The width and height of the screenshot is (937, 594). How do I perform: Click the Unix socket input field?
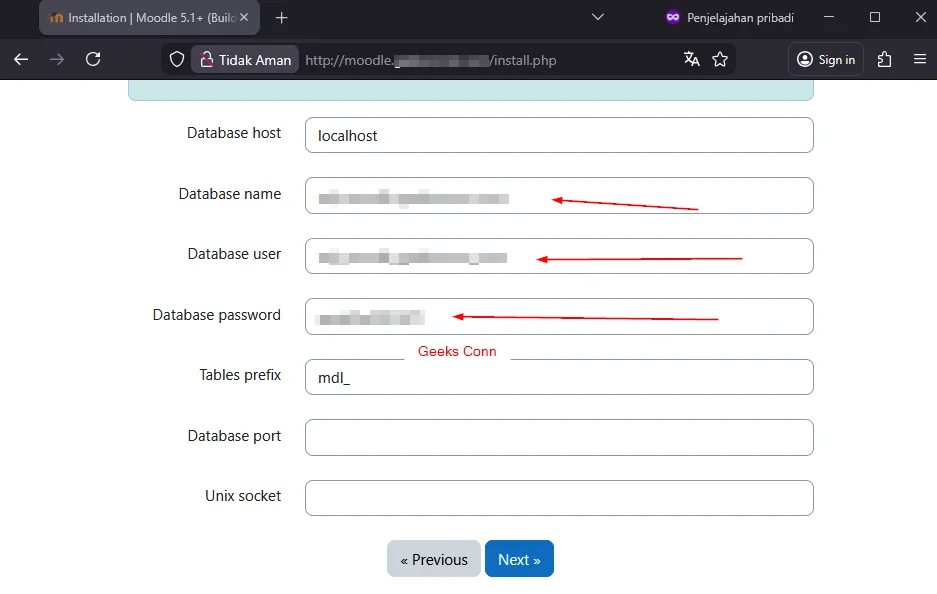coord(558,497)
